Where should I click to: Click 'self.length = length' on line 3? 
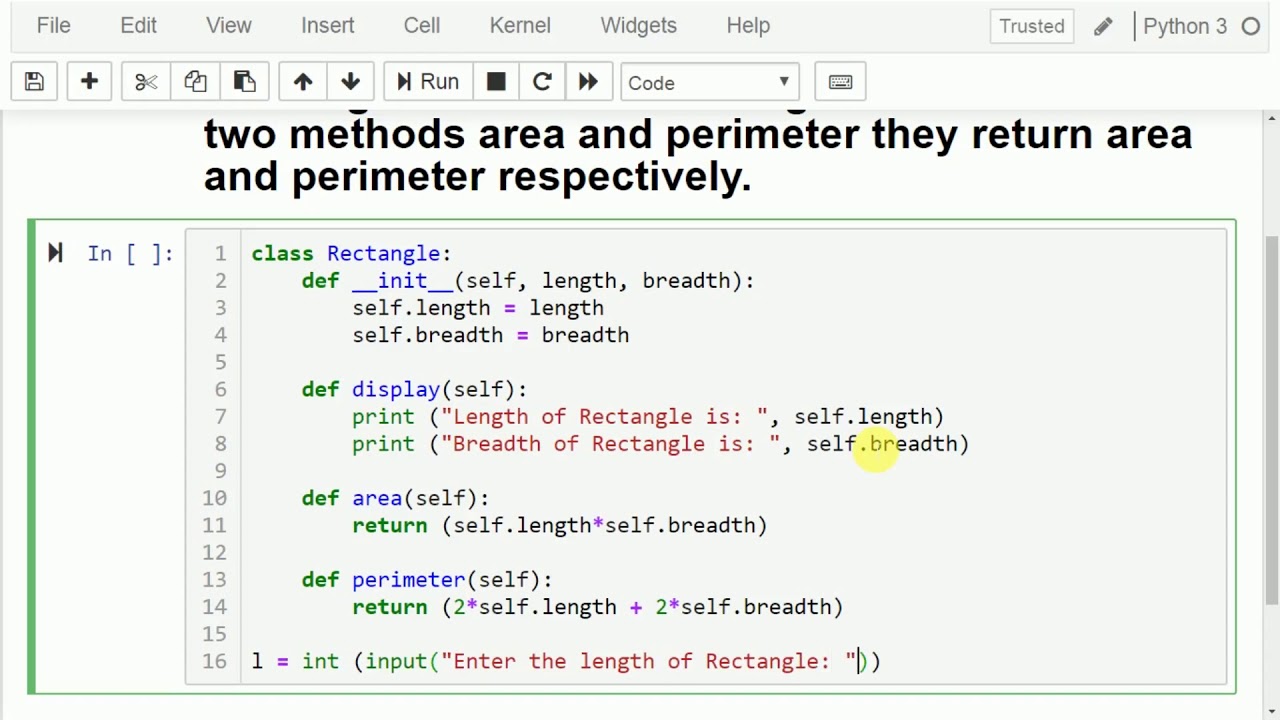click(x=478, y=308)
